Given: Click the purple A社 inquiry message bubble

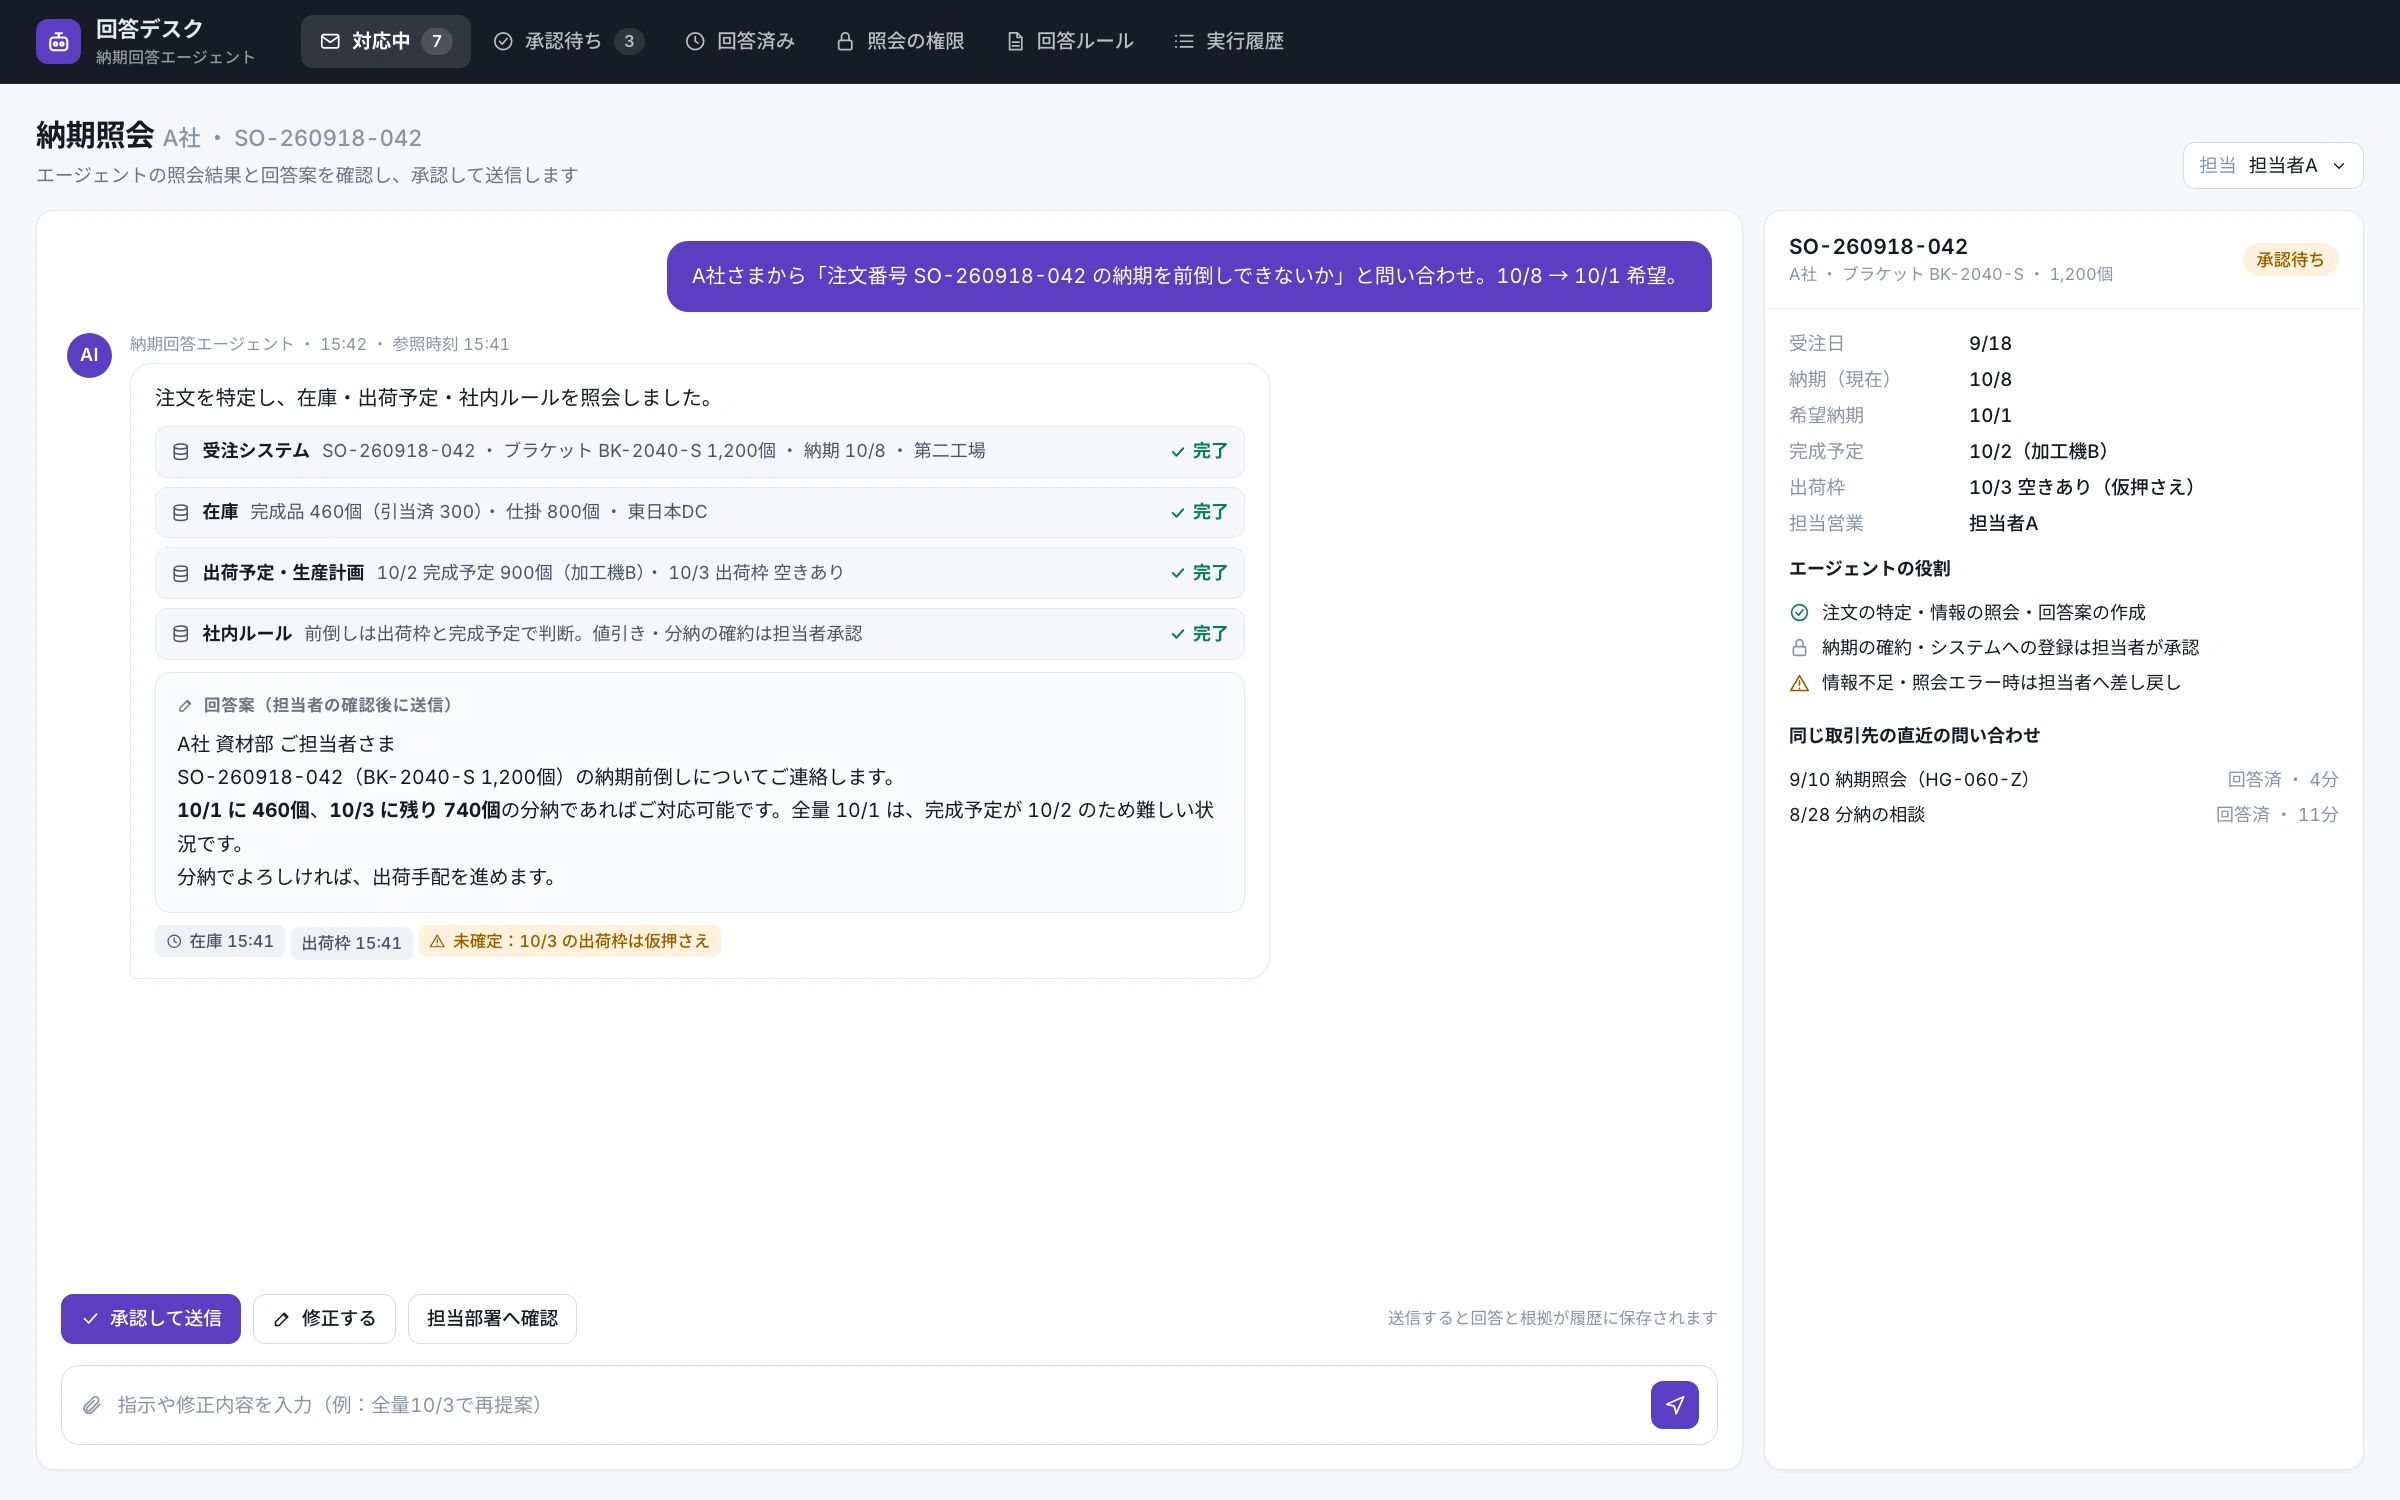Looking at the screenshot, I should pos(1189,276).
